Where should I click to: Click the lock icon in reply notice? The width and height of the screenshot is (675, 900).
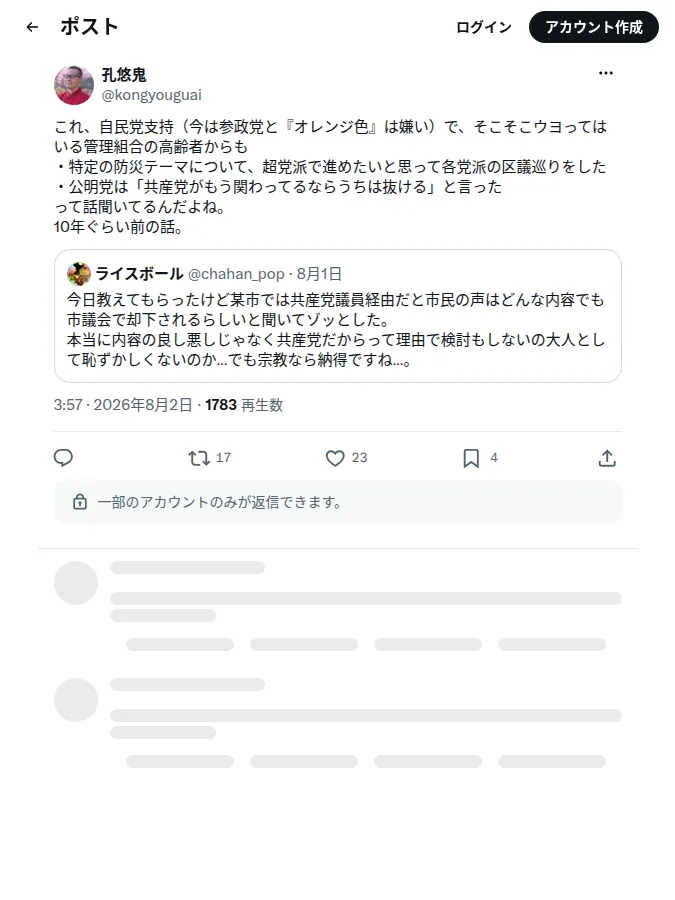coord(80,502)
